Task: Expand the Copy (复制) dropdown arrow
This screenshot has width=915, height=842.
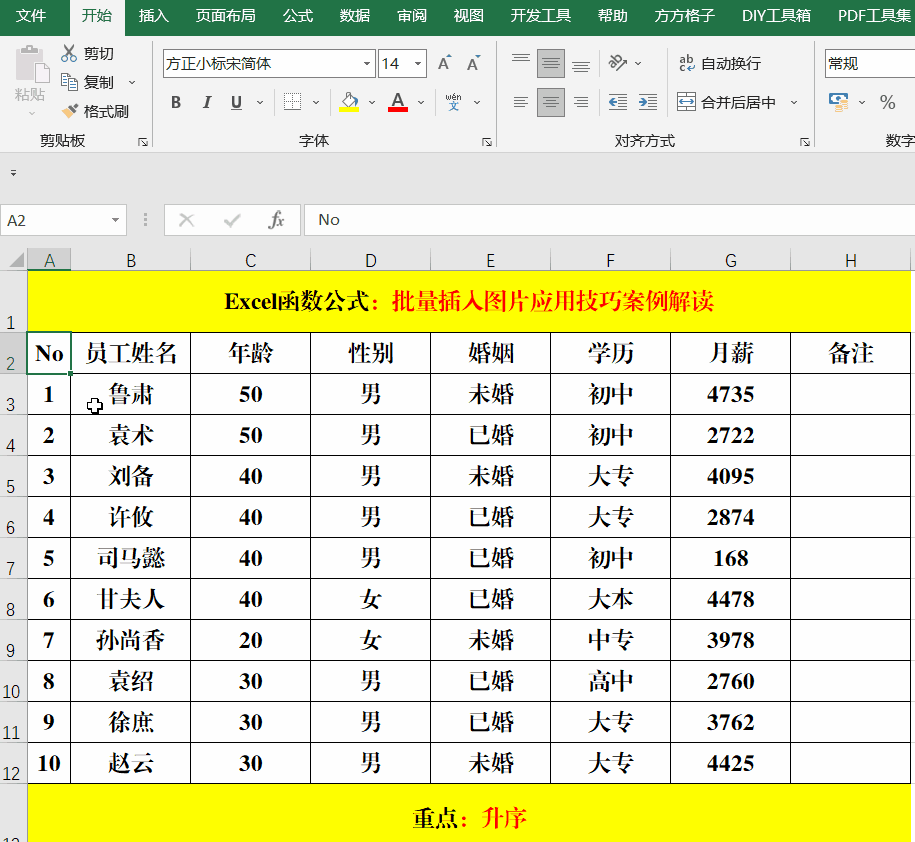Action: tap(132, 82)
